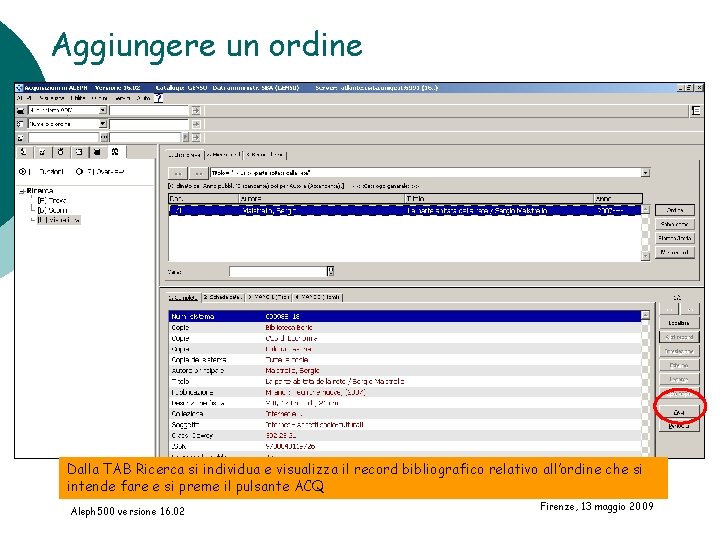Click the icon left of the third search bar
This screenshot has height=540, width=720.
20,137
